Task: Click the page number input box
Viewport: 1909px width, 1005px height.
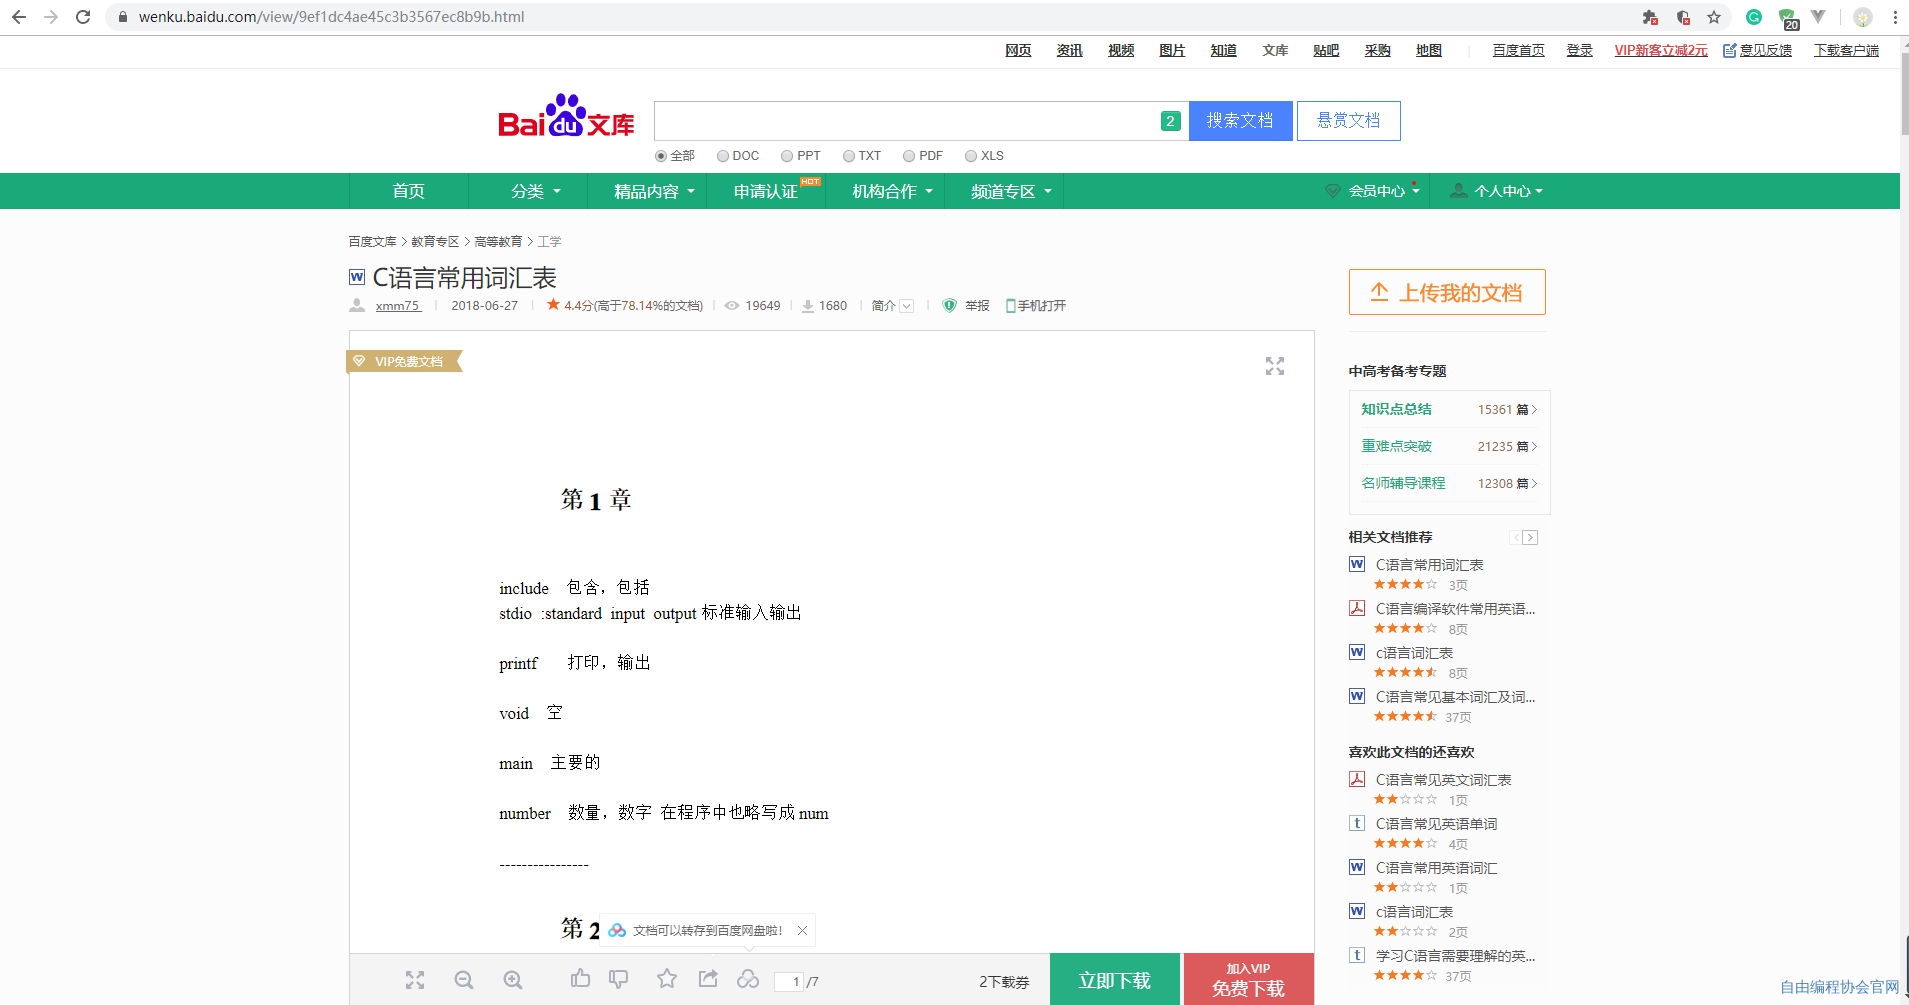Action: click(x=789, y=981)
